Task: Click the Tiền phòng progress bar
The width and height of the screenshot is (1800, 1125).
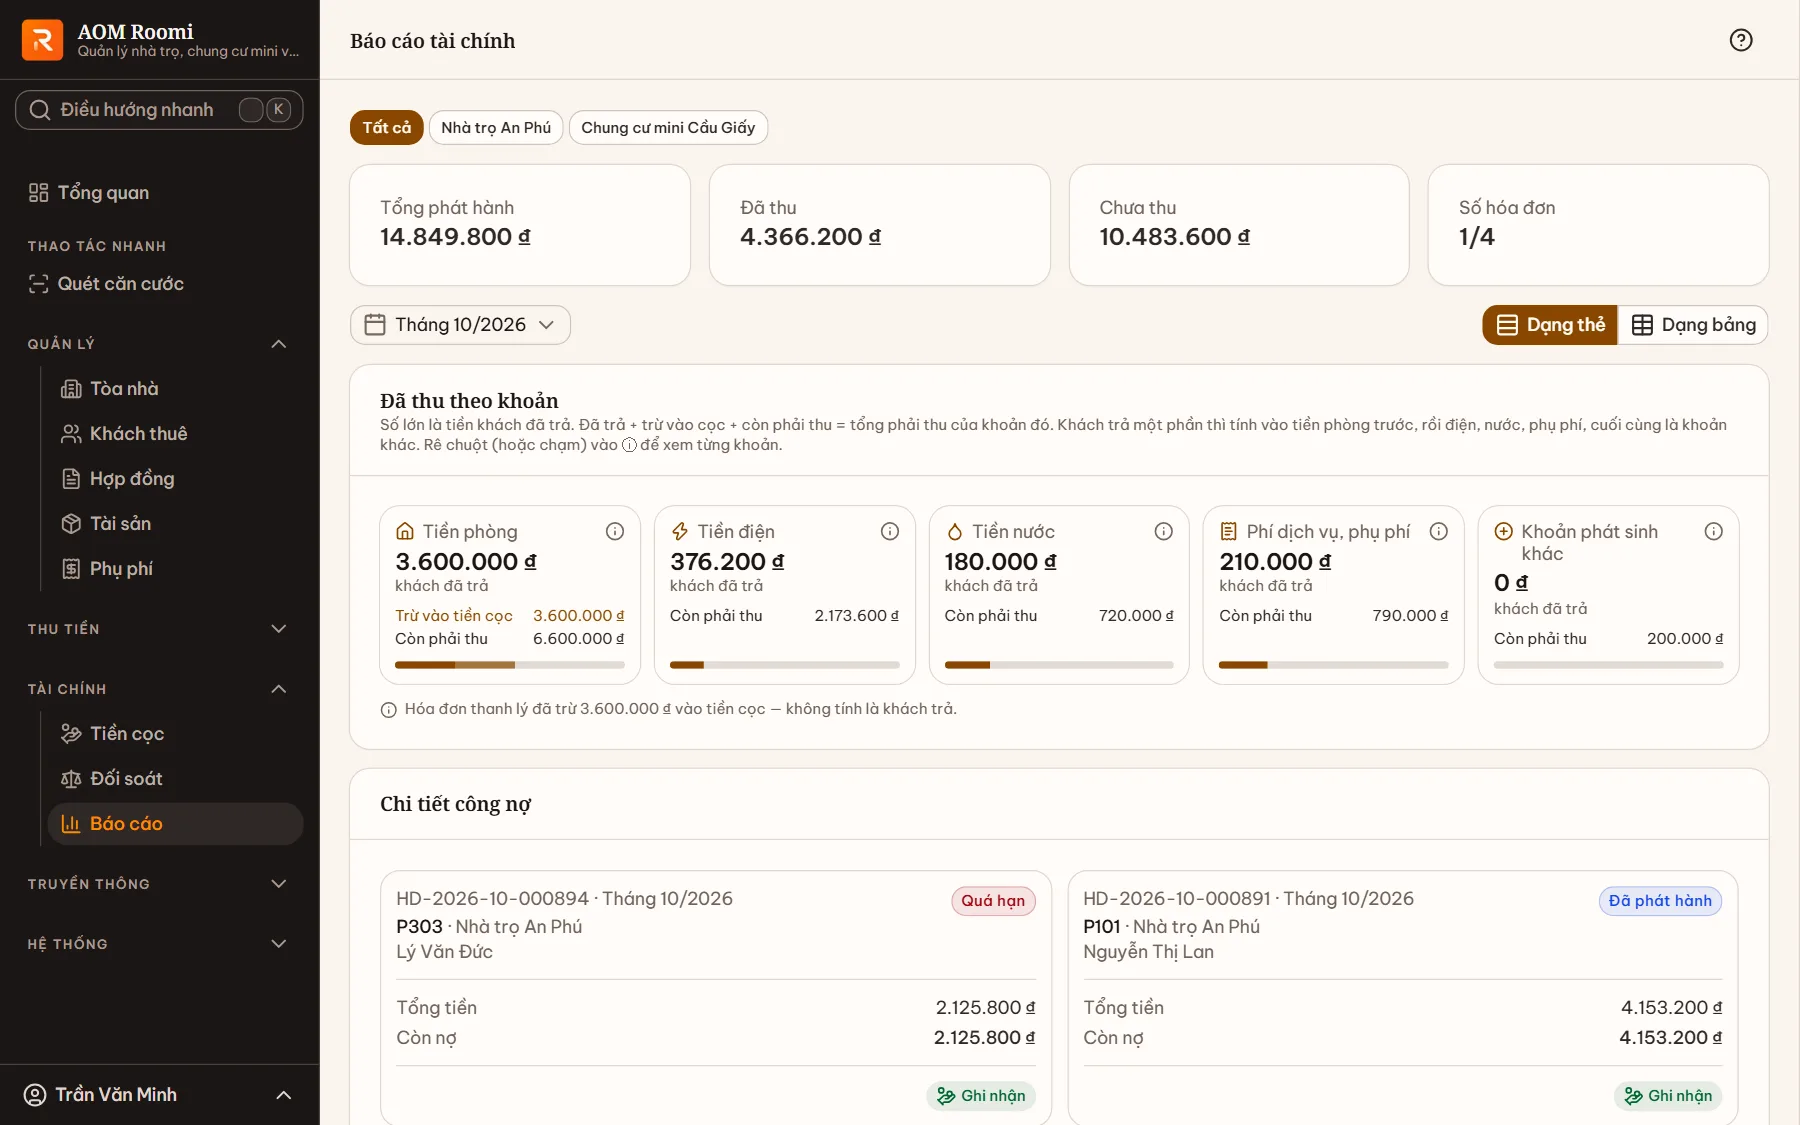Action: 510,665
